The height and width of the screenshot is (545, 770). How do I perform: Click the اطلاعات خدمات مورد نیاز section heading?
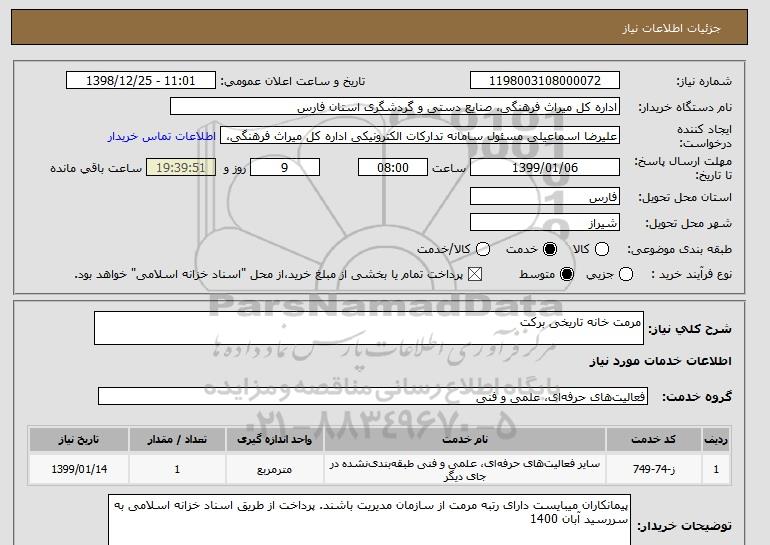pyautogui.click(x=660, y=361)
